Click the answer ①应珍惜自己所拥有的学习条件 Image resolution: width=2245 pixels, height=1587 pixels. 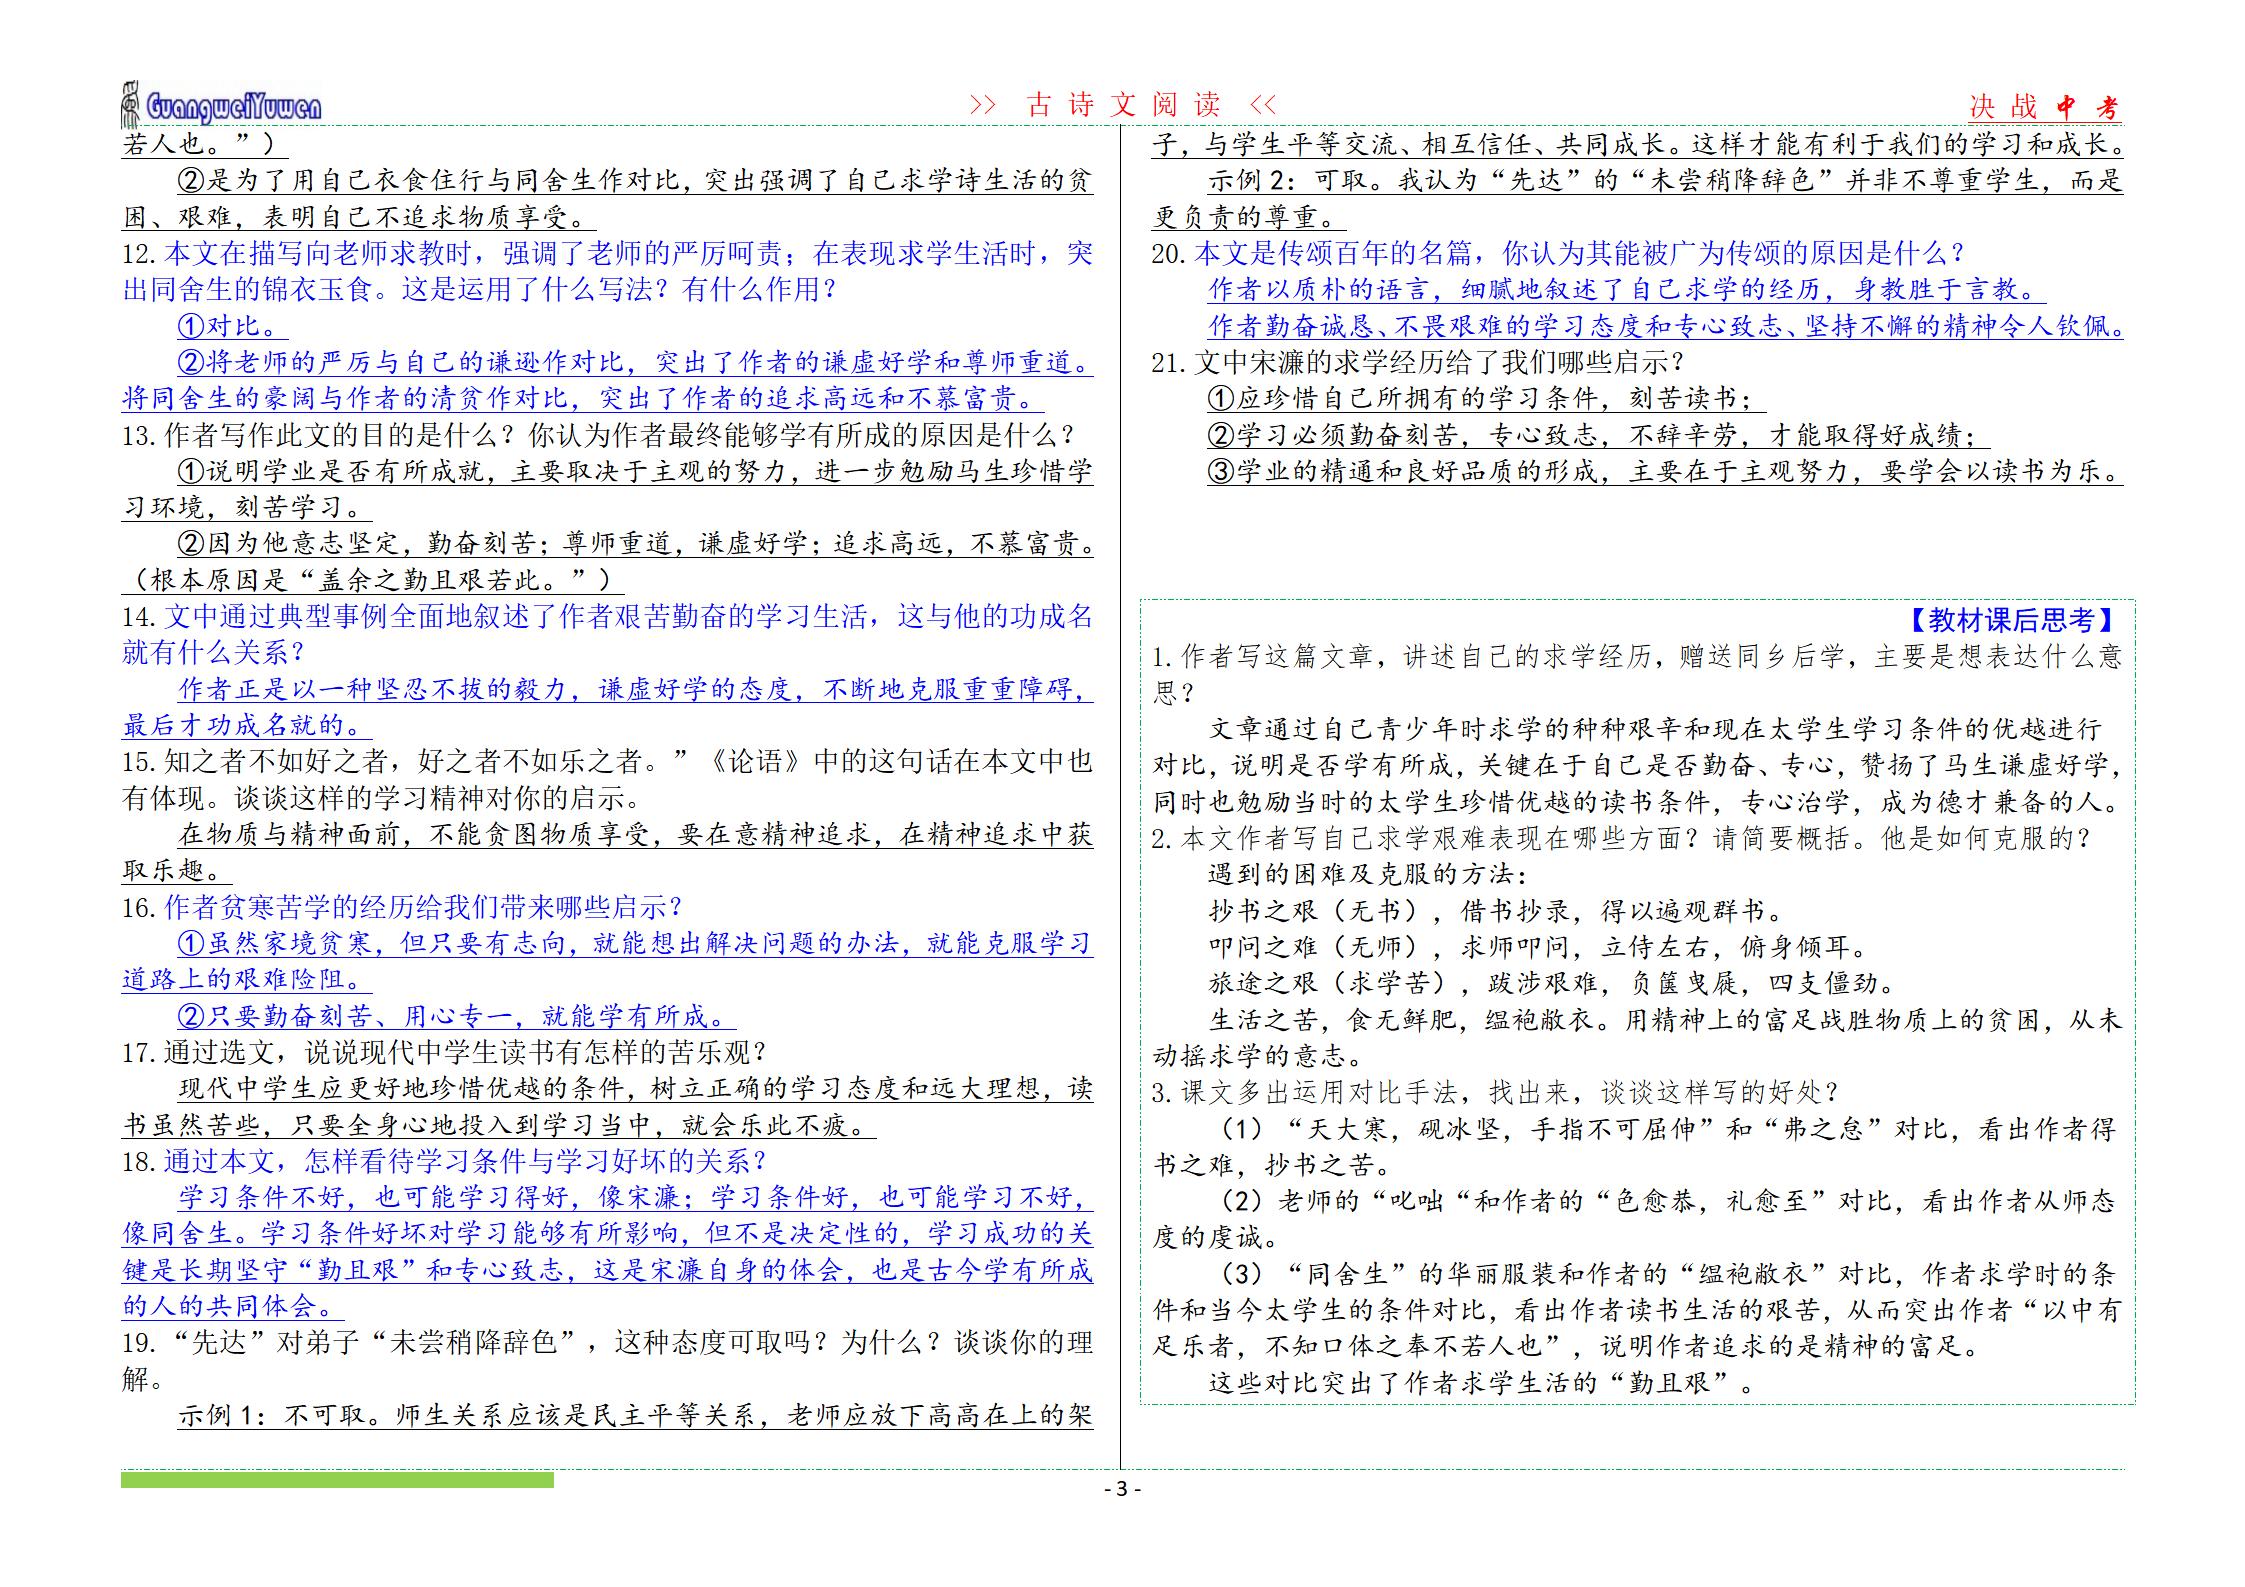(x=1486, y=398)
